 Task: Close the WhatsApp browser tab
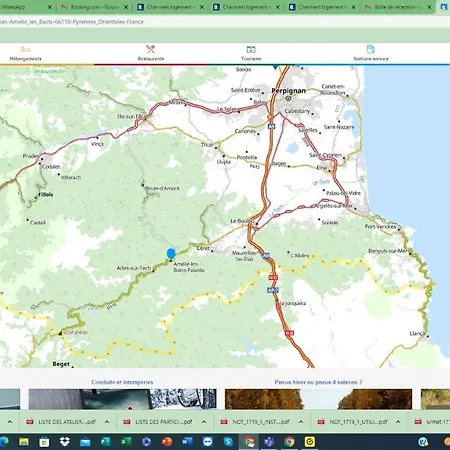[x=50, y=7]
